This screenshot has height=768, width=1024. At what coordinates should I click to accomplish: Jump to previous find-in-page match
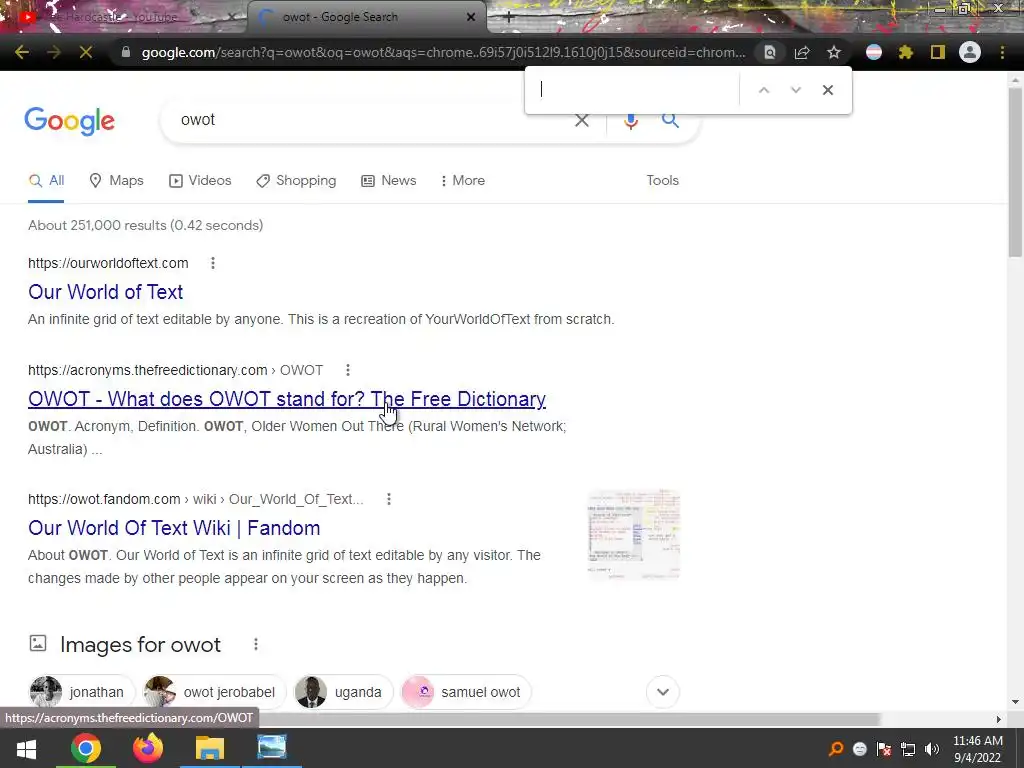(x=763, y=90)
